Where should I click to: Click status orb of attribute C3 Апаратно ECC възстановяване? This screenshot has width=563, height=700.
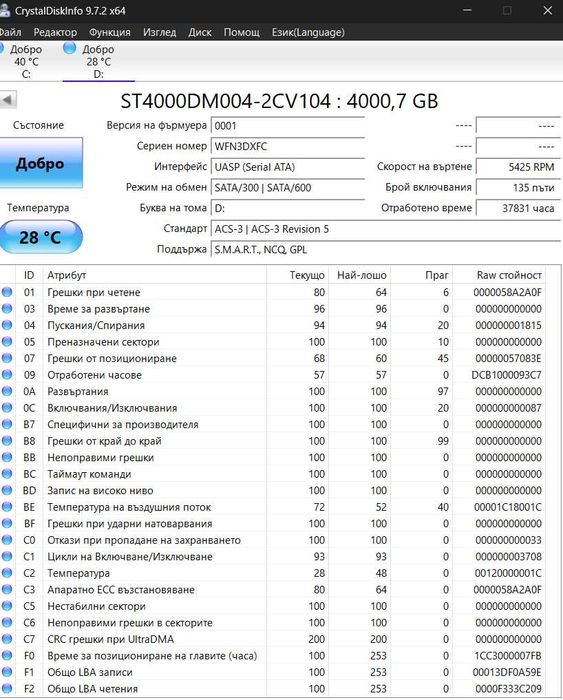(7, 589)
